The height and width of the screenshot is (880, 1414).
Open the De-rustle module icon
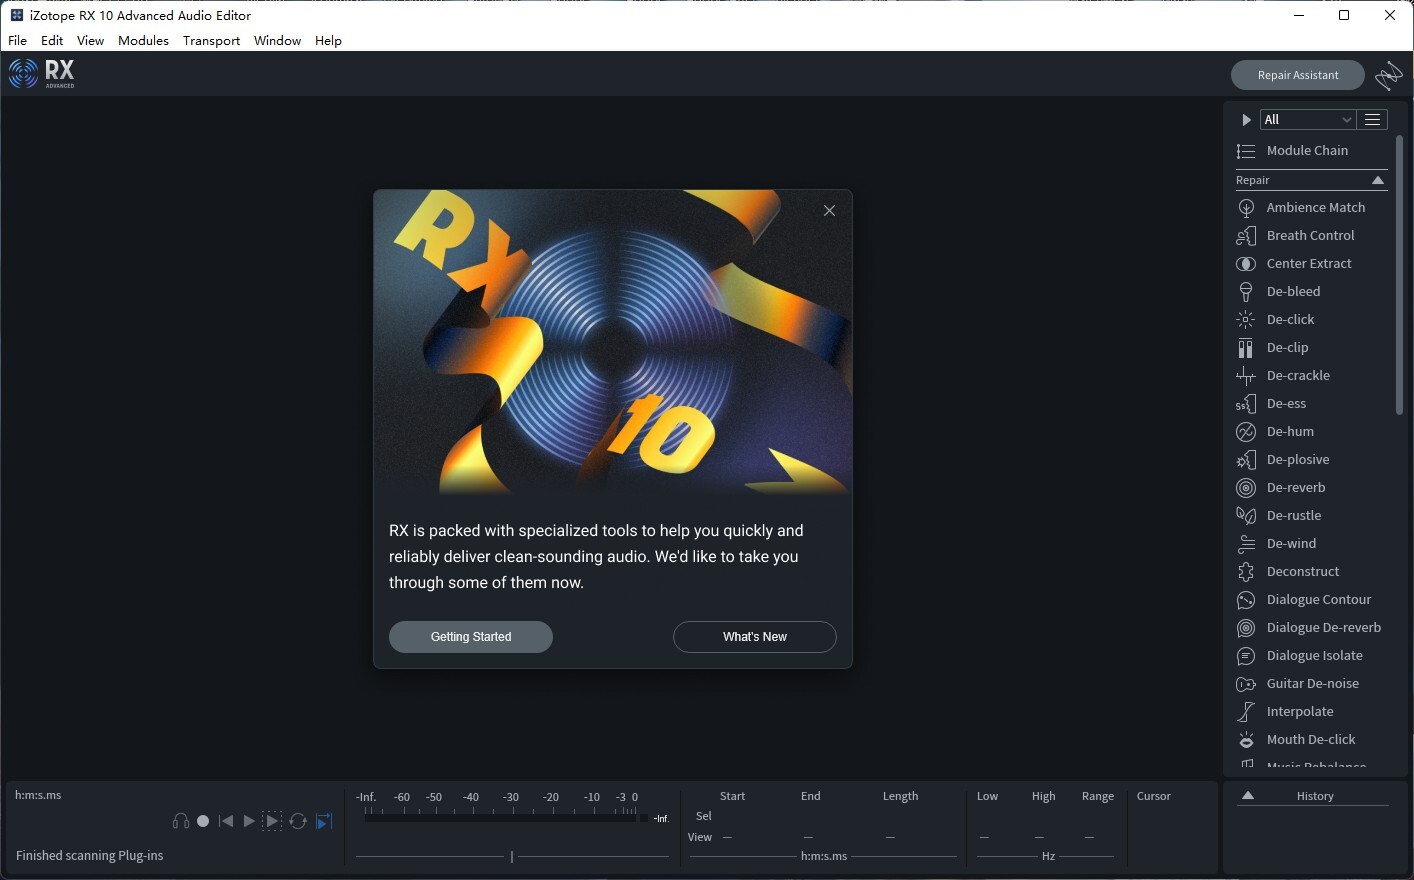(x=1246, y=516)
